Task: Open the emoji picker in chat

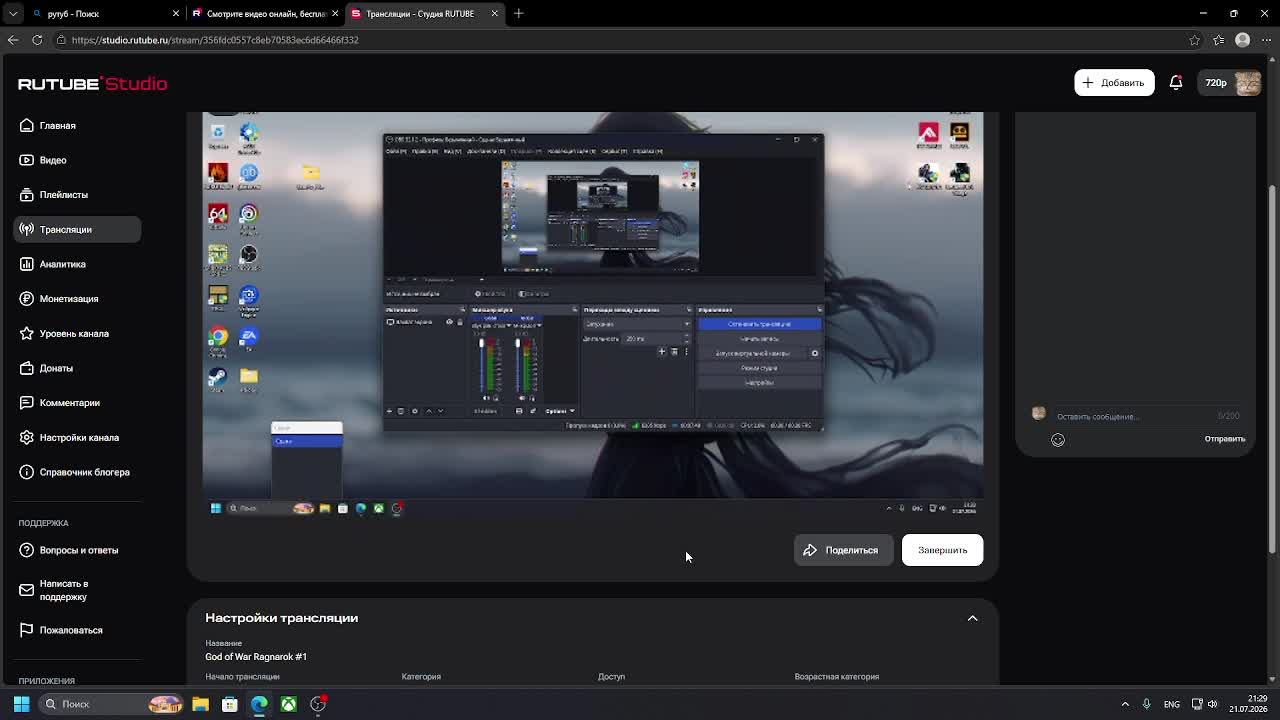Action: (x=1058, y=439)
